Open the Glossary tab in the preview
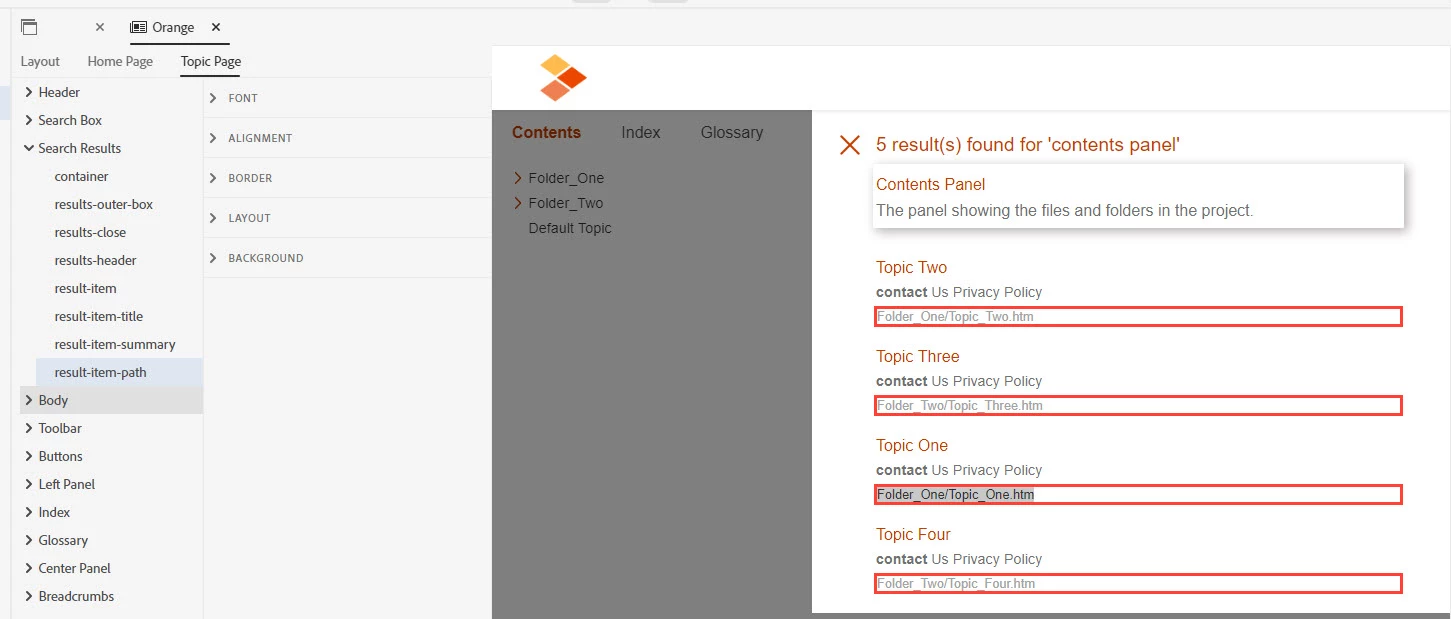 [x=731, y=132]
